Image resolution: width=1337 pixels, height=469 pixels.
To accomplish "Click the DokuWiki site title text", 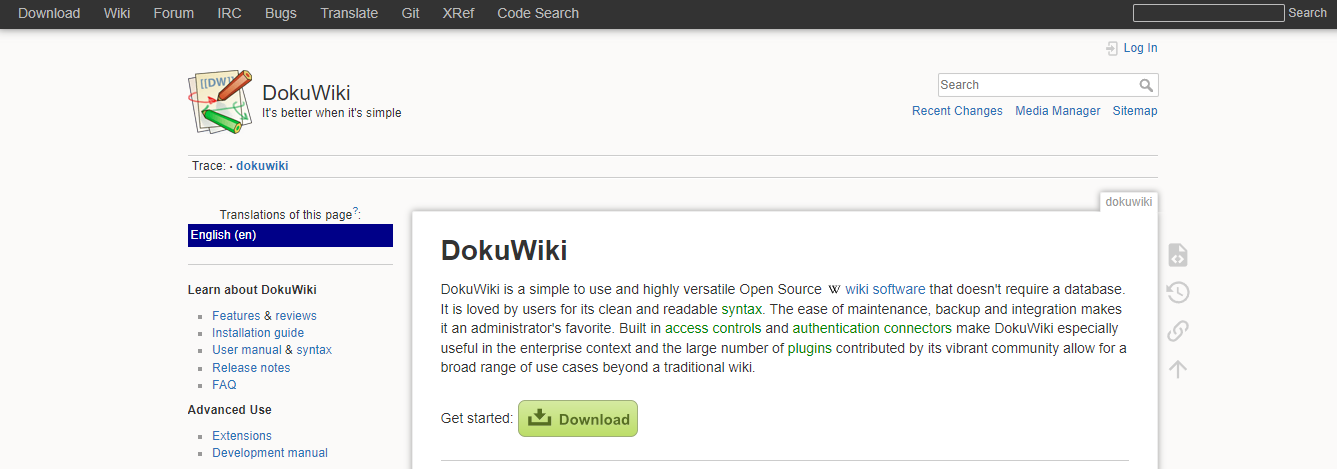I will coord(306,93).
